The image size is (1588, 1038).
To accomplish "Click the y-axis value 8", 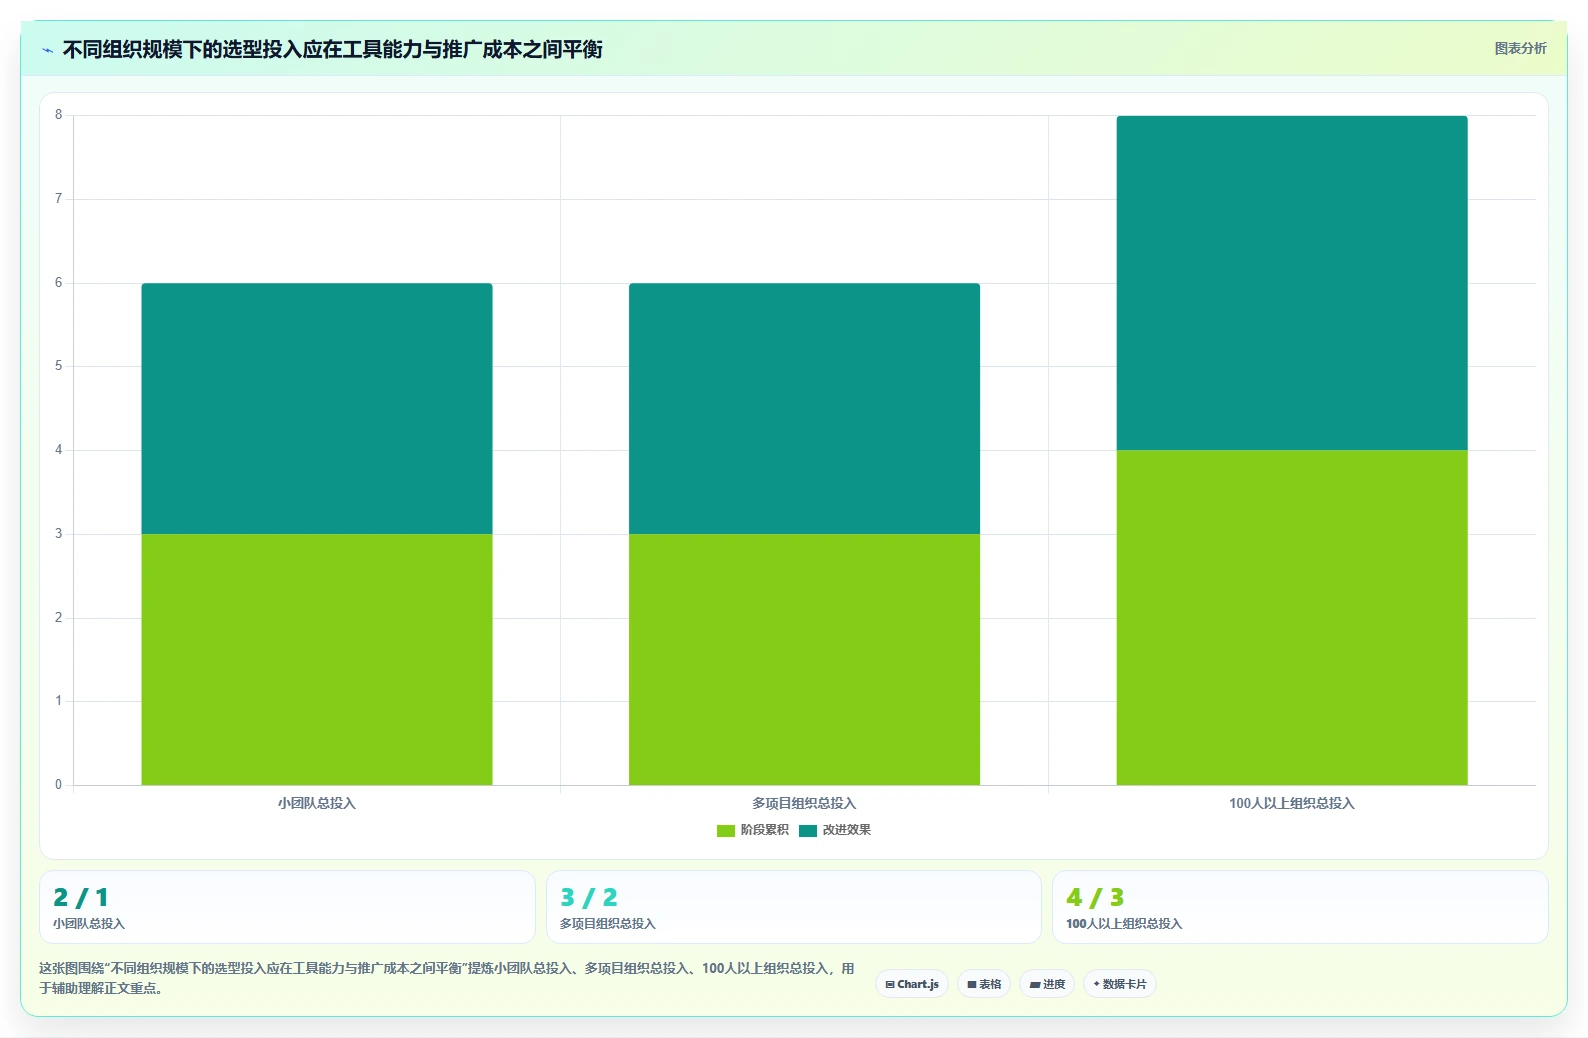I will coord(58,115).
